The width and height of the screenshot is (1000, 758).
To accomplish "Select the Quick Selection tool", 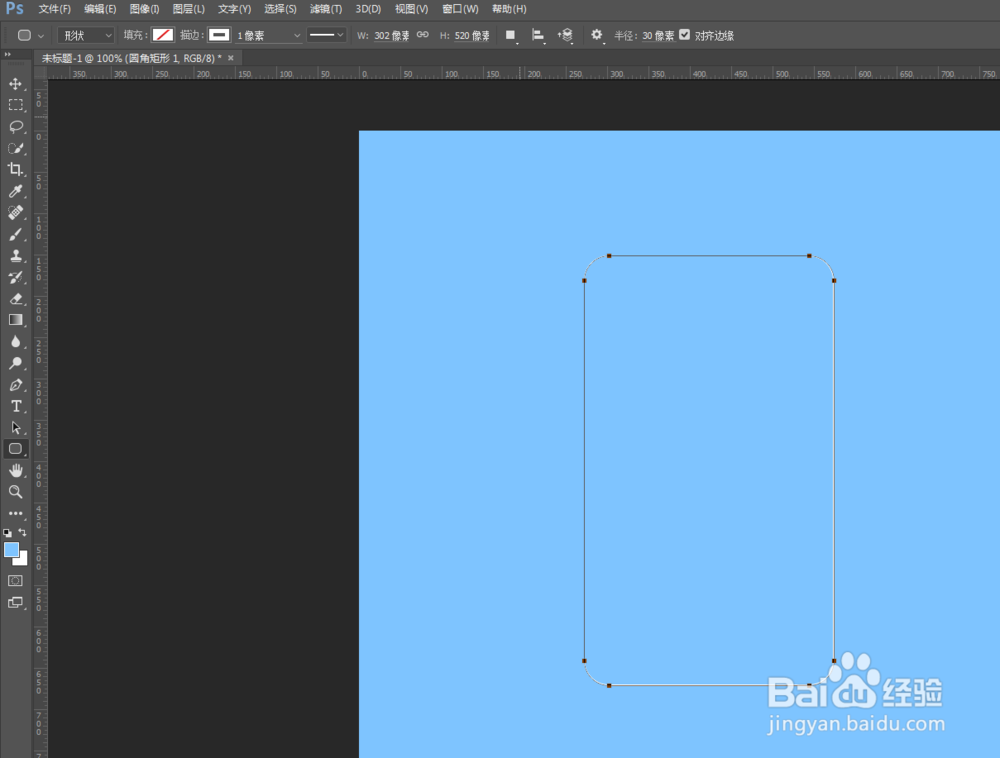I will (x=15, y=148).
